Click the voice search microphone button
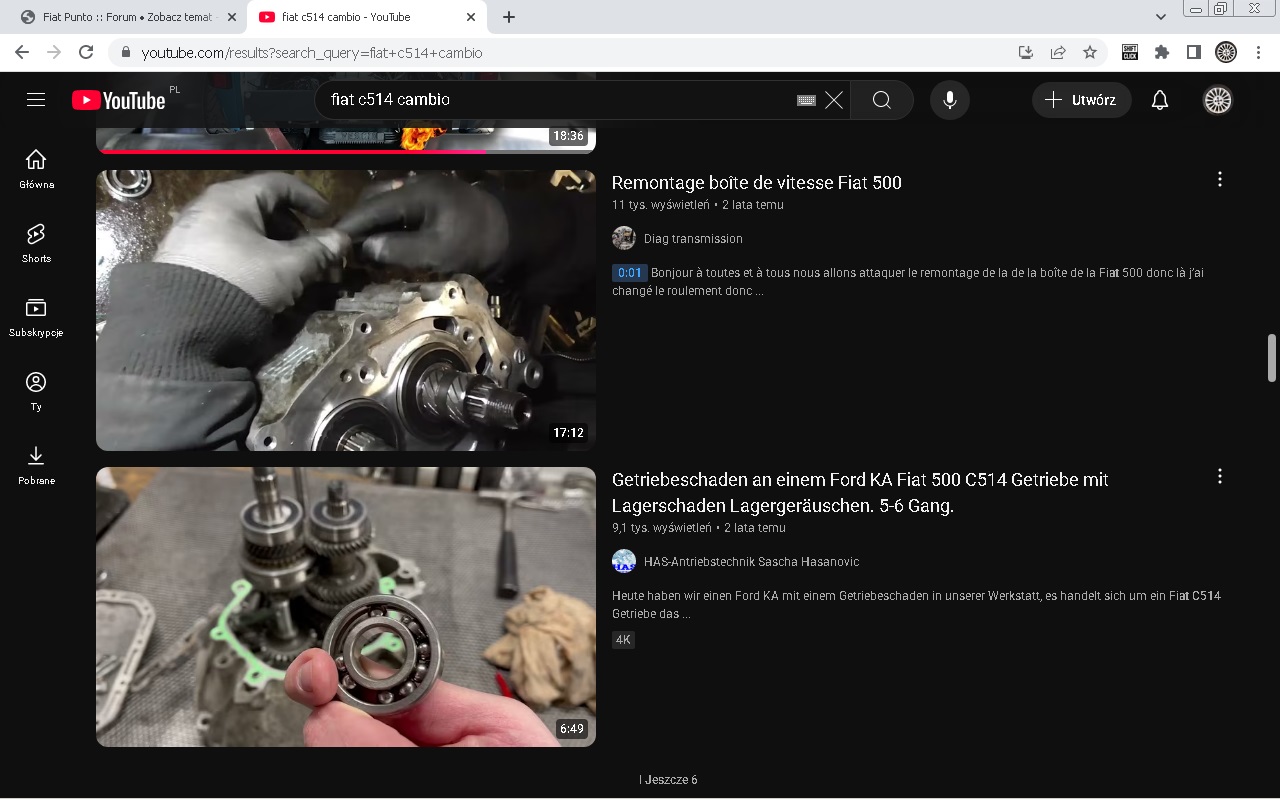This screenshot has width=1280, height=800. (949, 100)
